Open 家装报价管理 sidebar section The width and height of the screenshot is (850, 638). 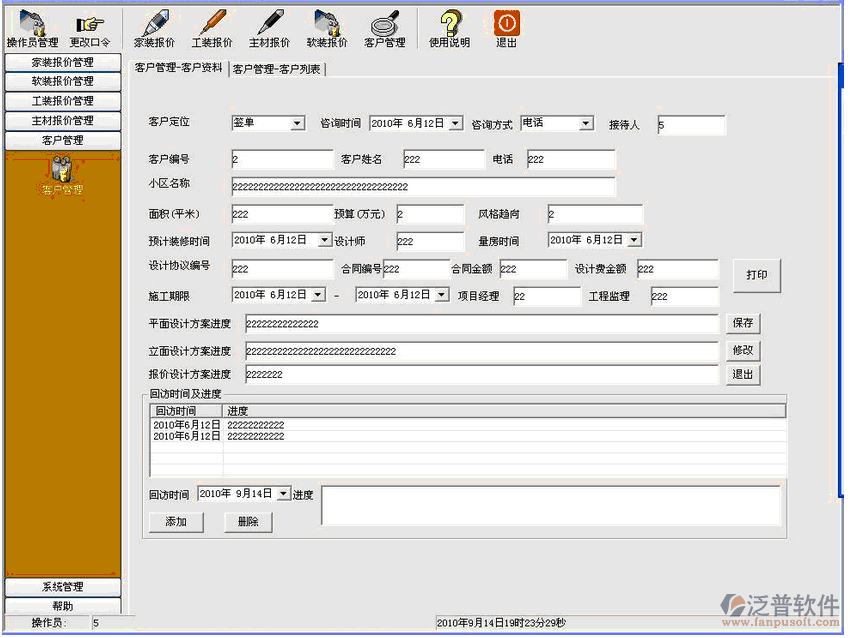coord(62,62)
